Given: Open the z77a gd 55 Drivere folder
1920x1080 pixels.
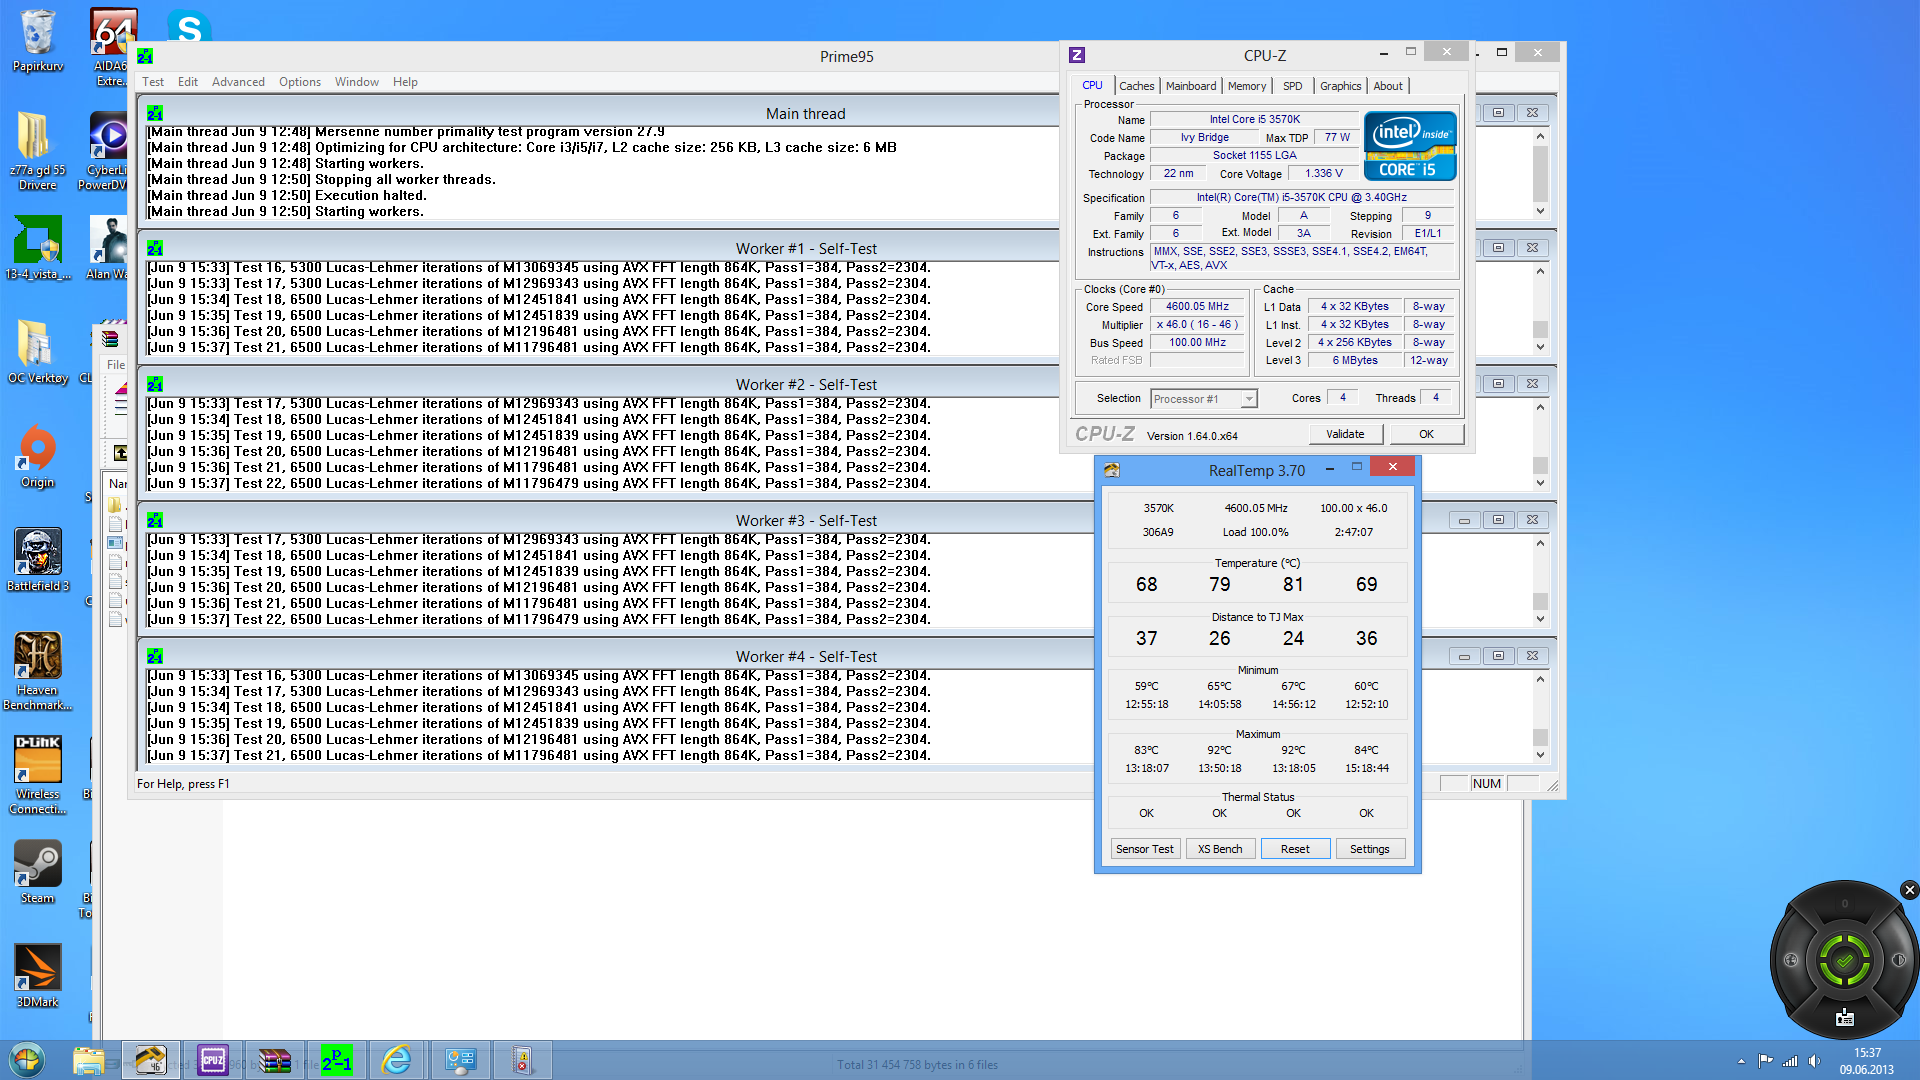Looking at the screenshot, I should point(37,150).
